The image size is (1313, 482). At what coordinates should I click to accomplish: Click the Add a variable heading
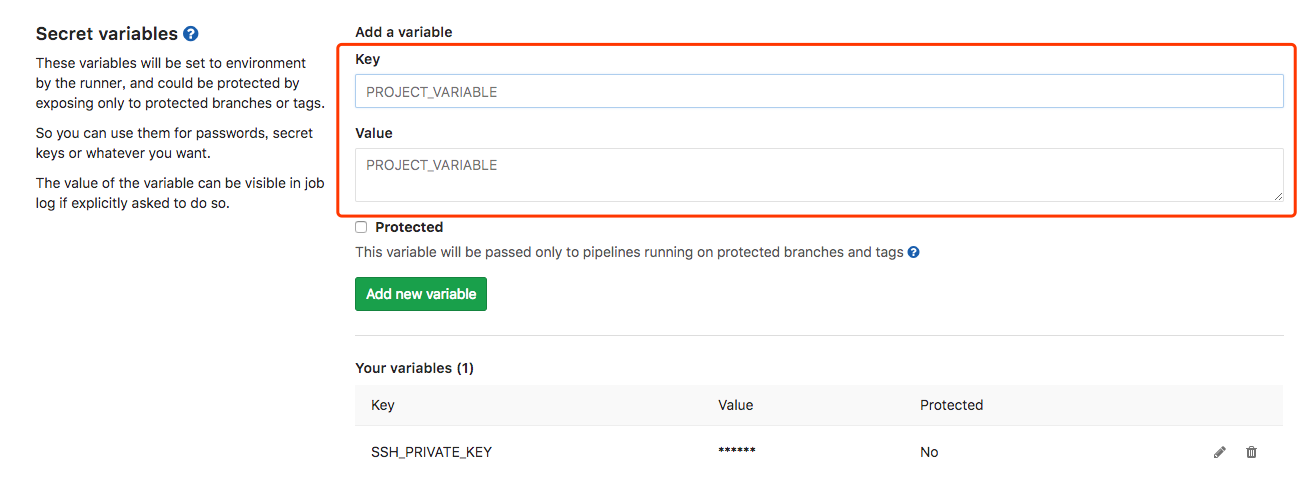(x=404, y=32)
